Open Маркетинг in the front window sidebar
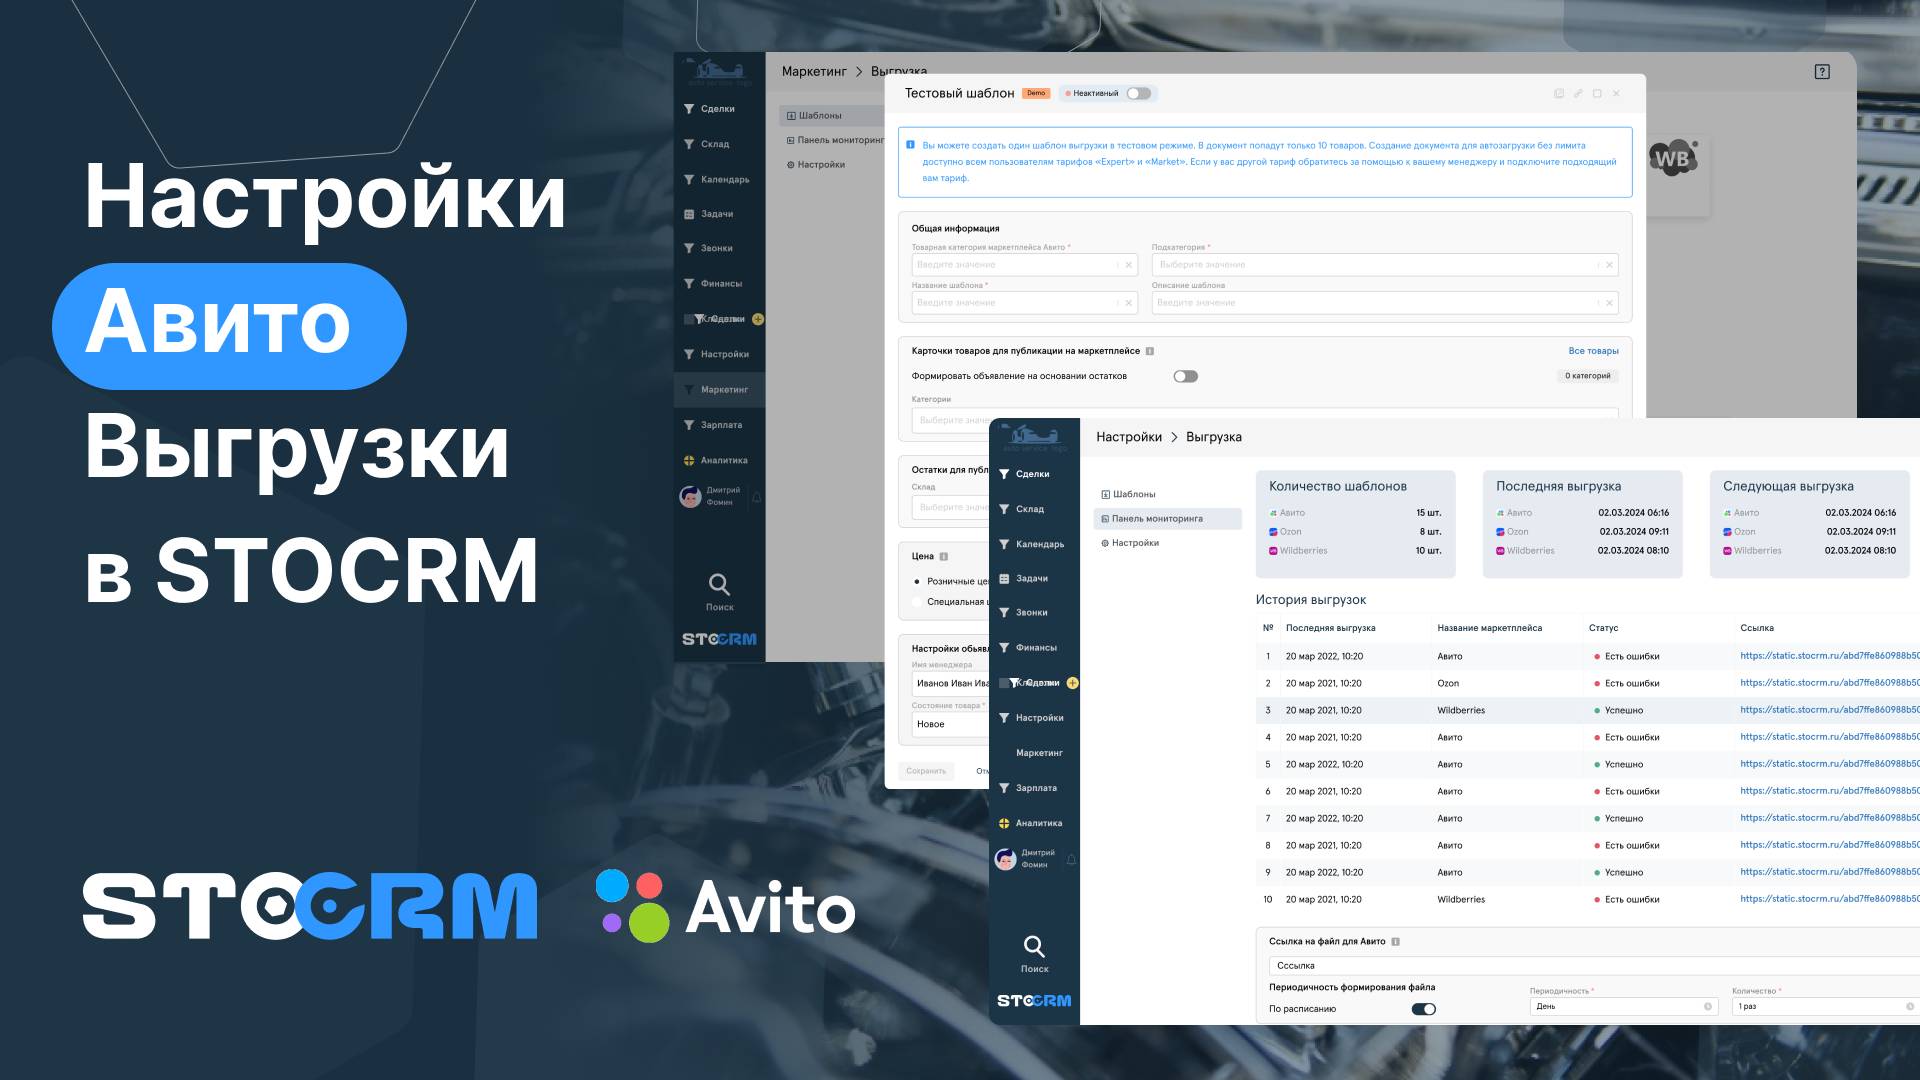 (1039, 753)
